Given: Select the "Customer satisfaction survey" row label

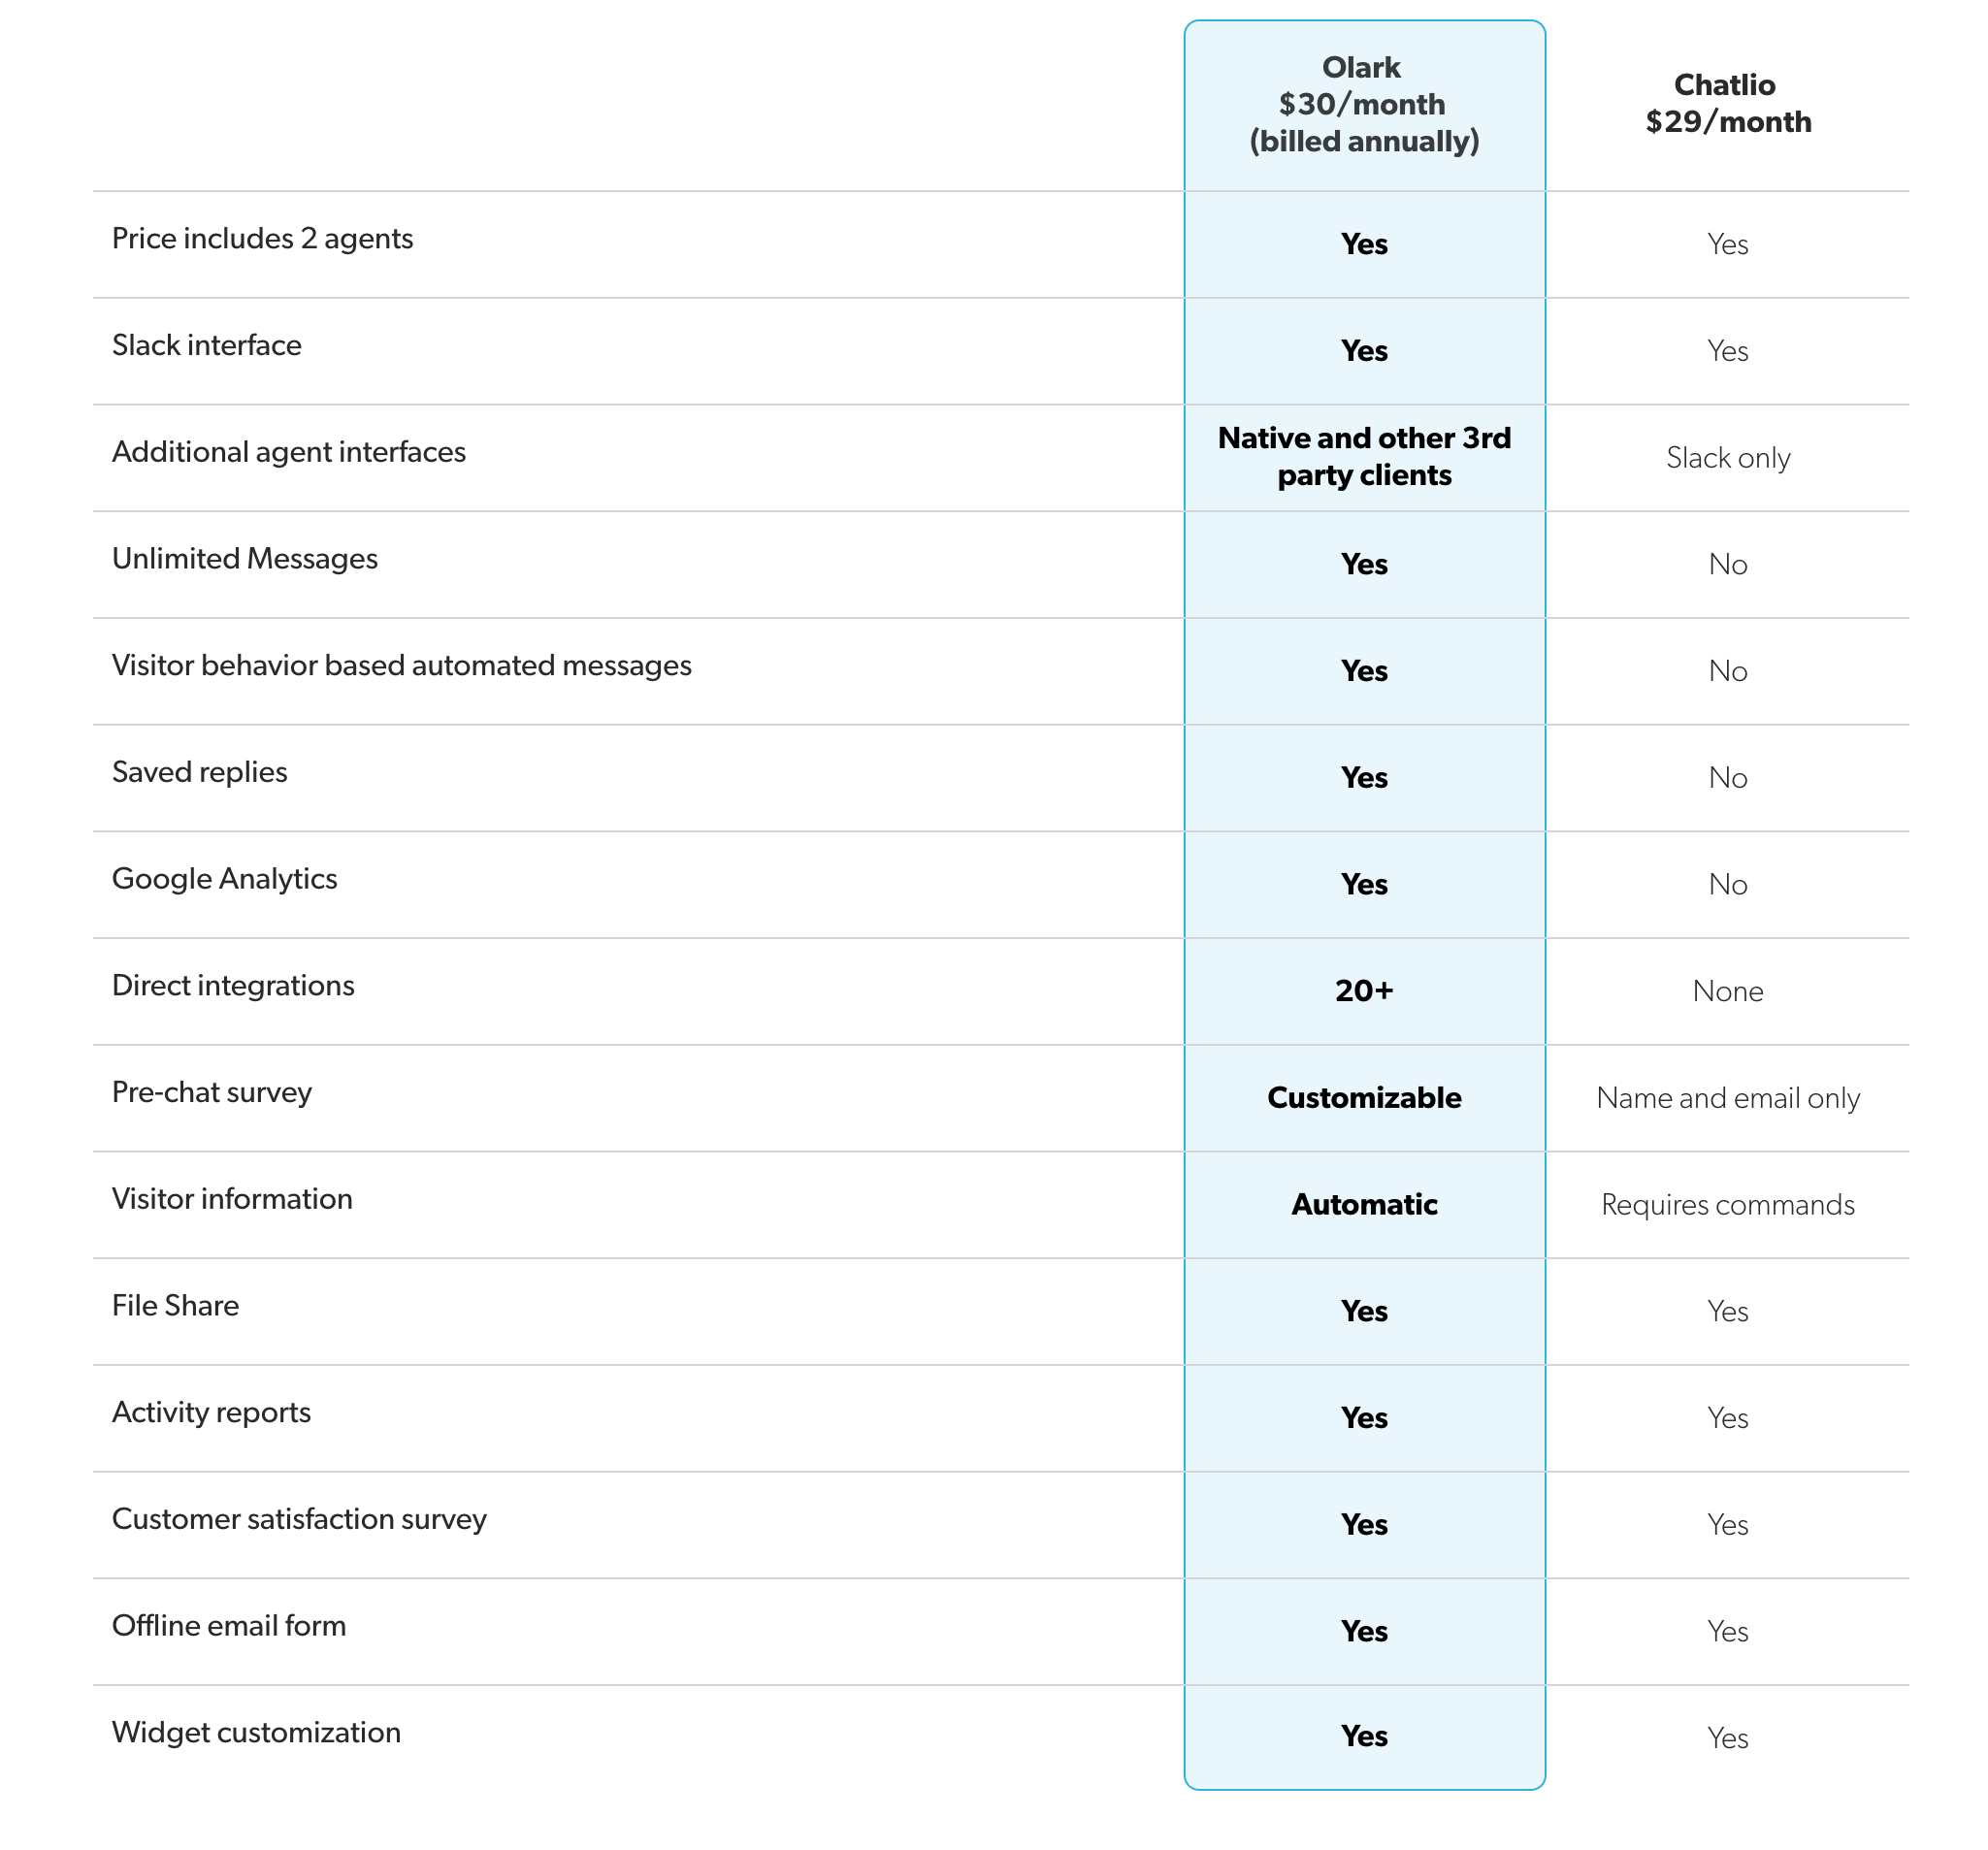Looking at the screenshot, I should pyautogui.click(x=299, y=1519).
